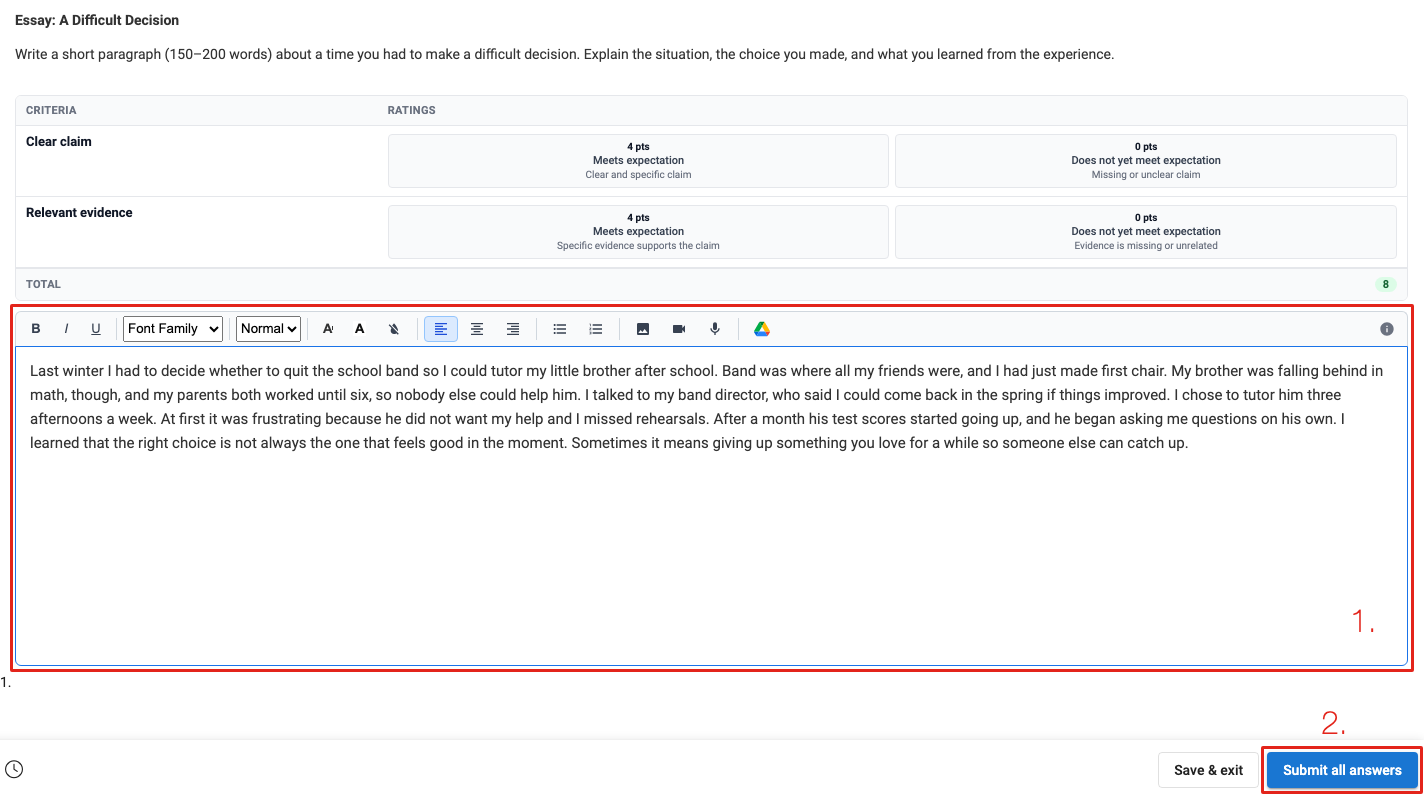The width and height of the screenshot is (1424, 800).
Task: Click the total score badge 8
Action: 1386,284
